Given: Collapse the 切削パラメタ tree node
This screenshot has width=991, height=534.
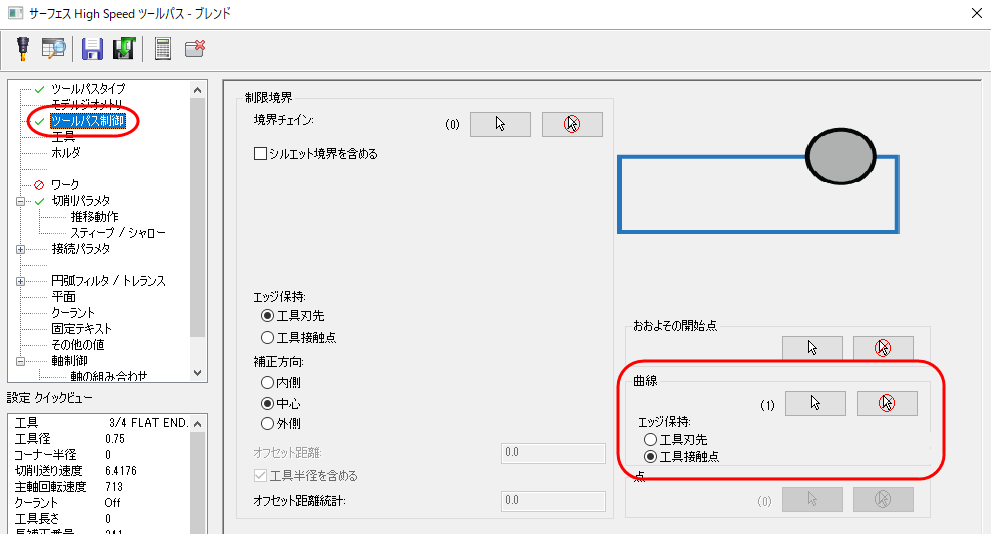Looking at the screenshot, I should (20, 201).
